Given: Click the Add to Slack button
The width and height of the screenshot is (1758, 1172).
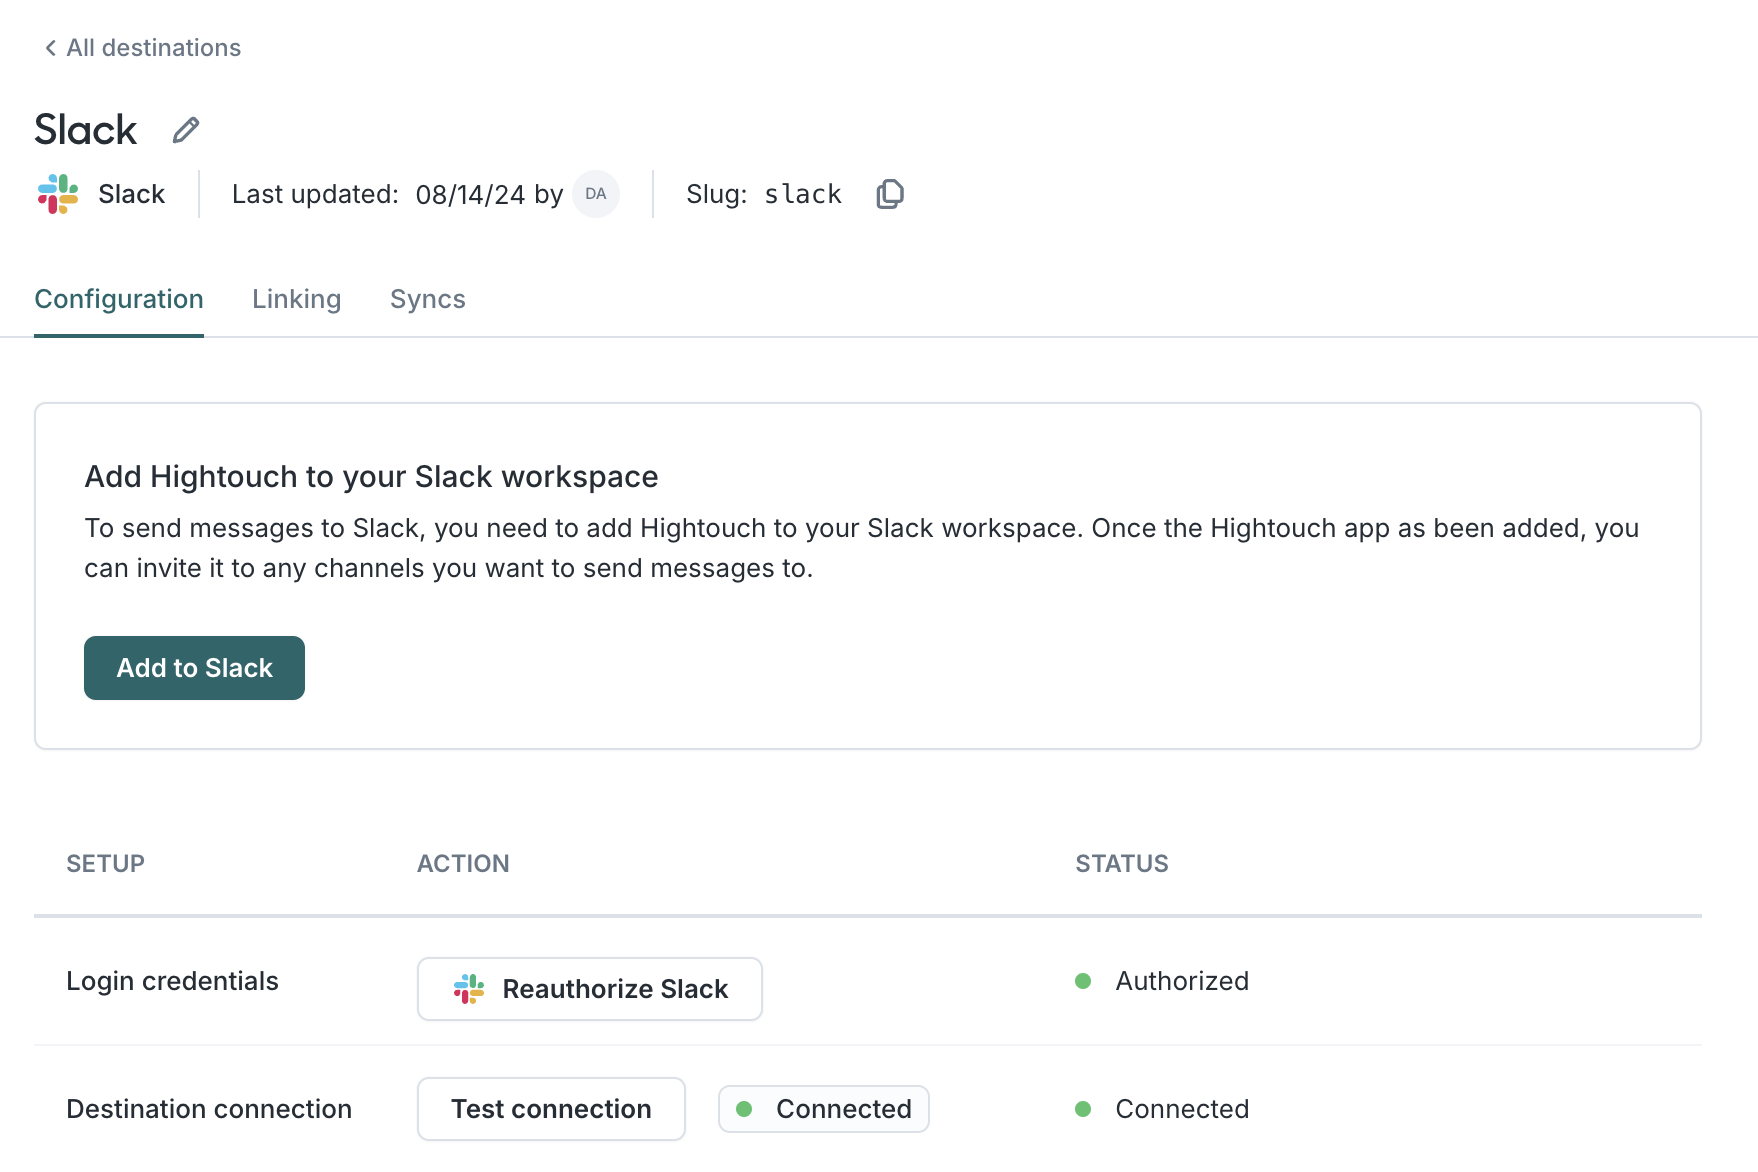Looking at the screenshot, I should [x=194, y=668].
